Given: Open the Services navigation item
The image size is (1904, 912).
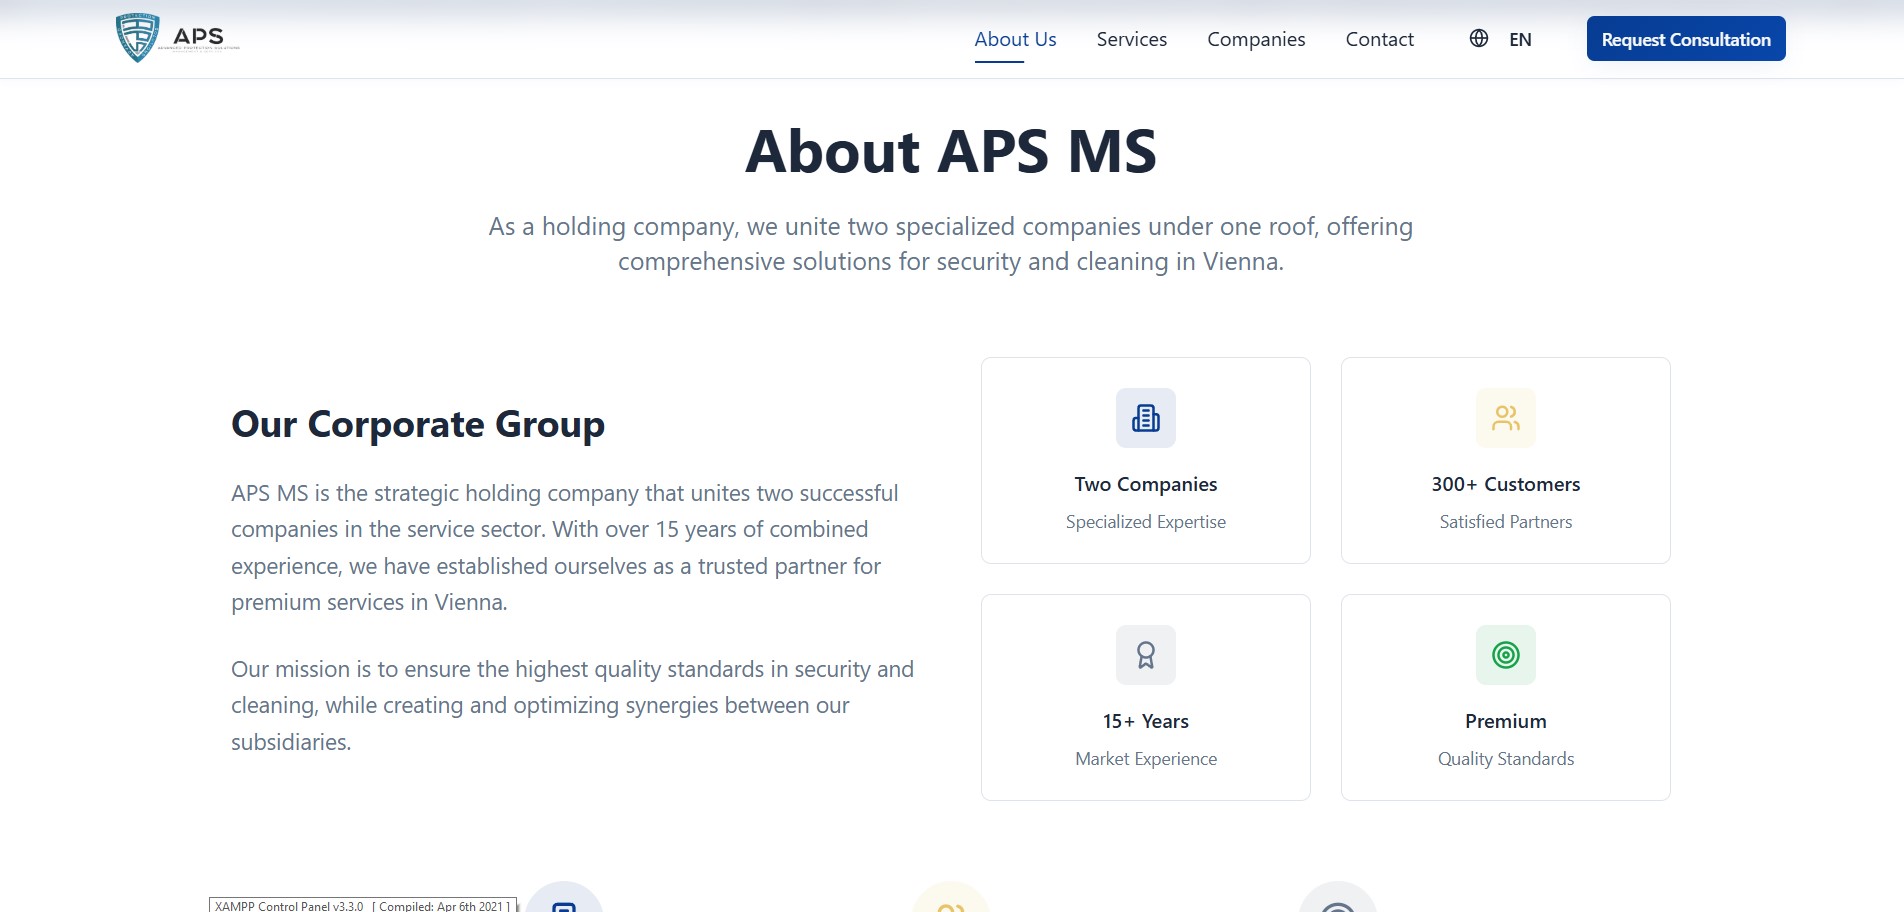Looking at the screenshot, I should (x=1132, y=39).
